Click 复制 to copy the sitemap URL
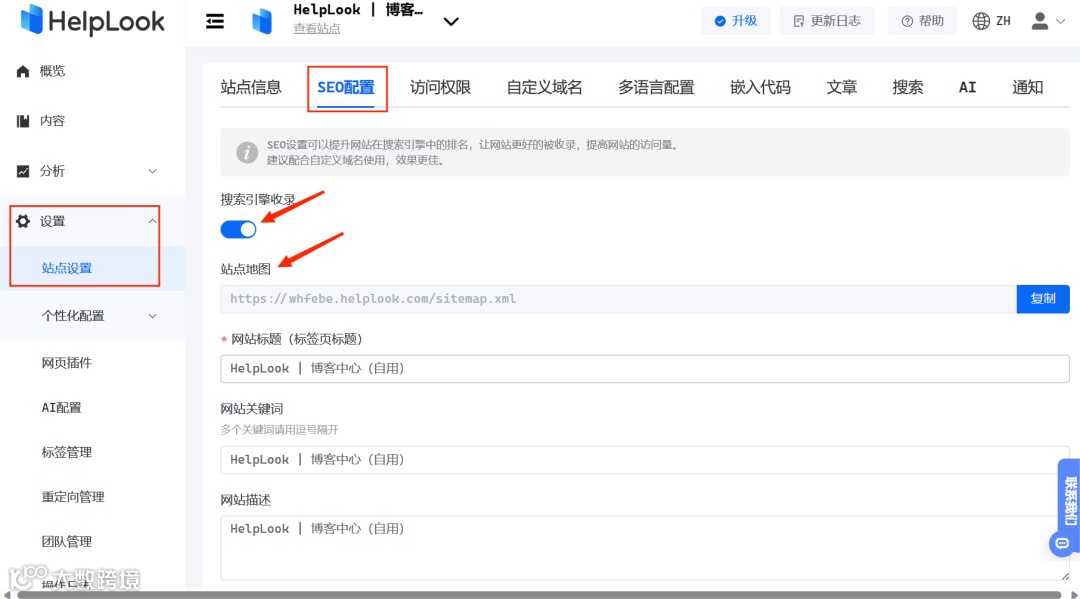Viewport: 1080px width, 599px height. [x=1043, y=299]
